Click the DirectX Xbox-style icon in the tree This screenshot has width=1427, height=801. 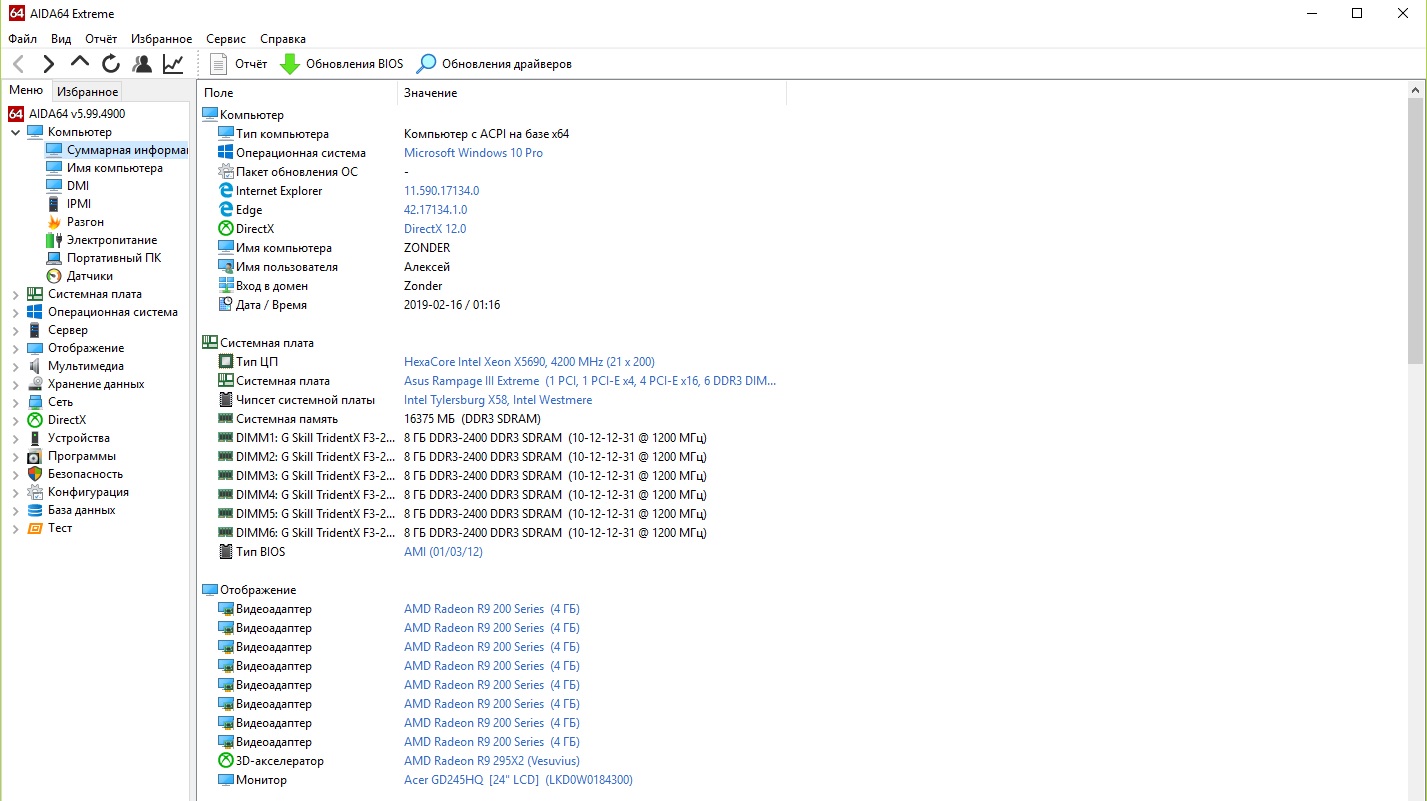pos(35,420)
